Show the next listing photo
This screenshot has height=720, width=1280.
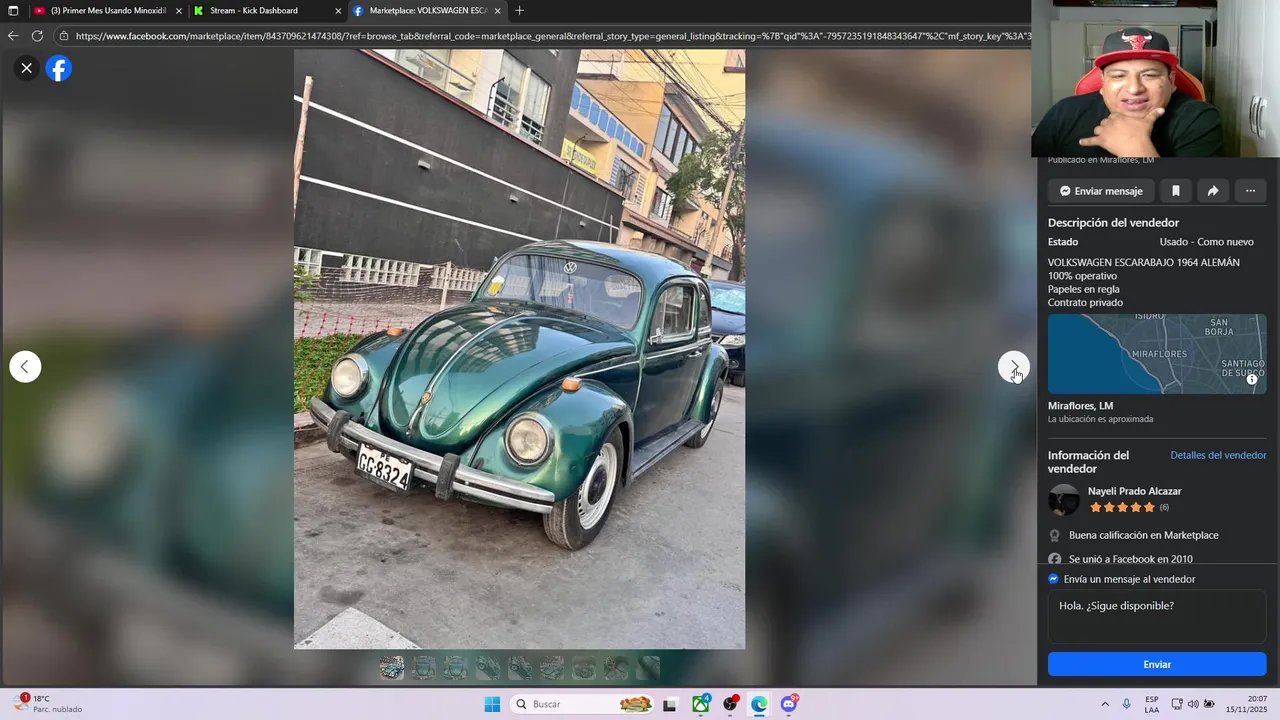point(1014,367)
